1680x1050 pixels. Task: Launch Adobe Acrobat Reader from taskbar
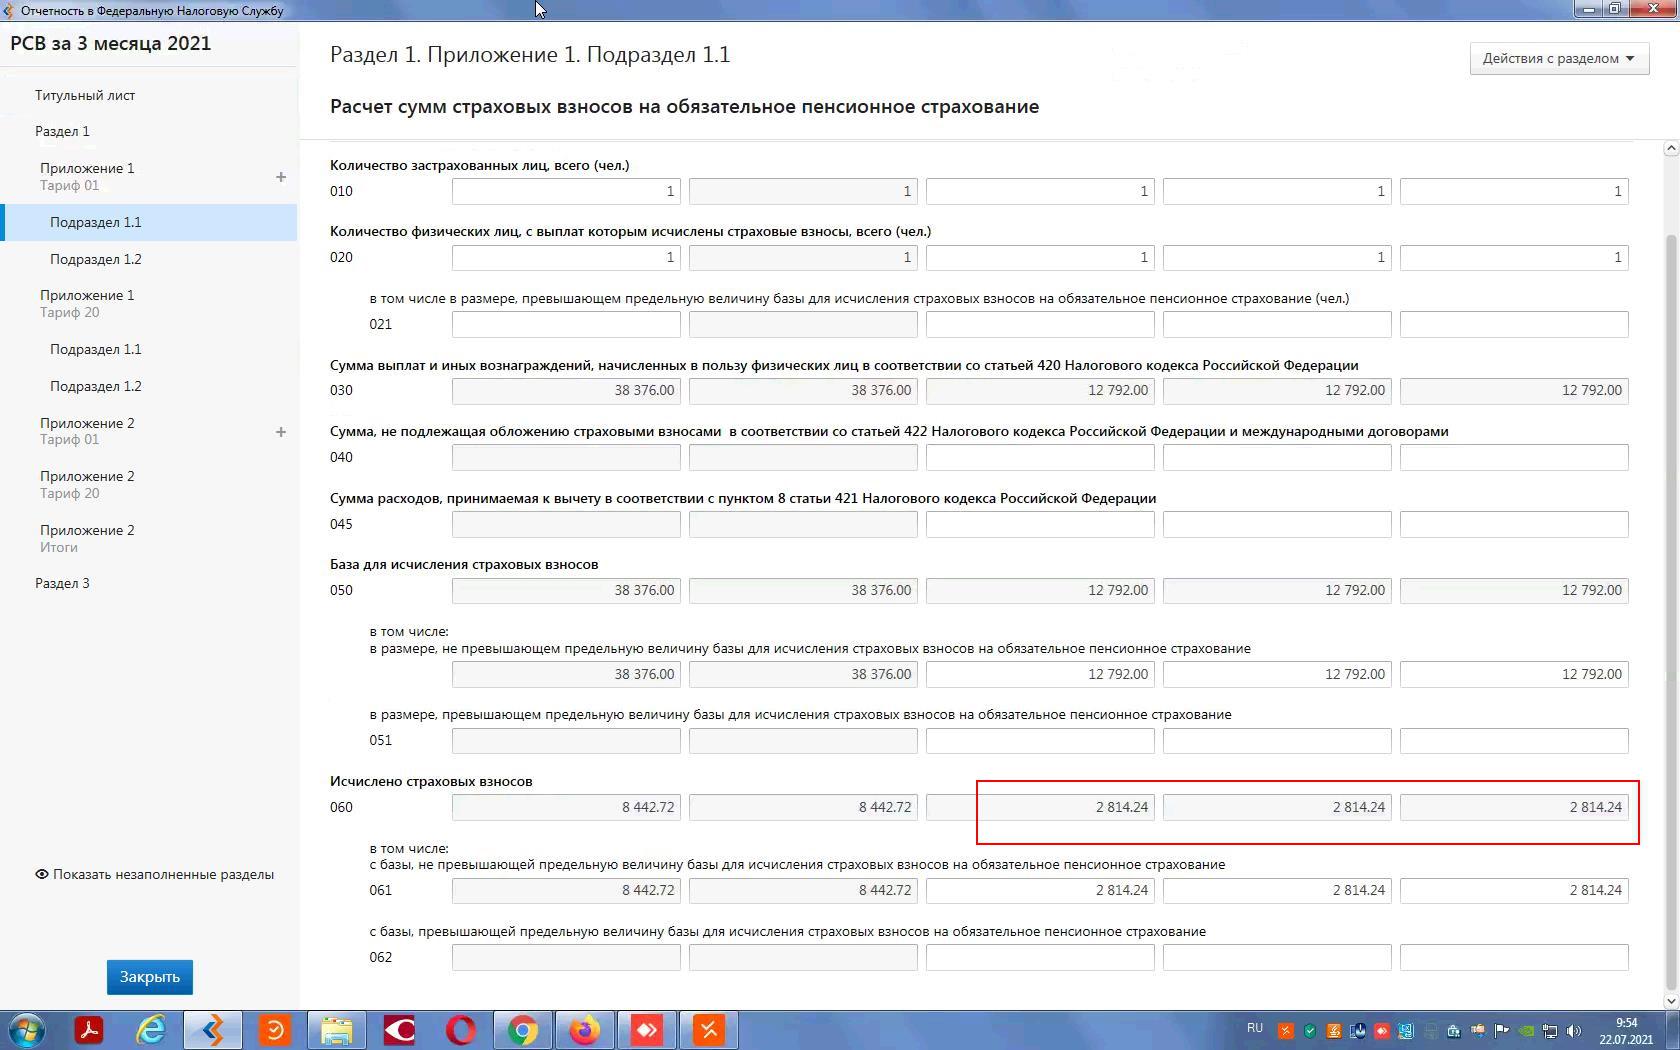(89, 1030)
